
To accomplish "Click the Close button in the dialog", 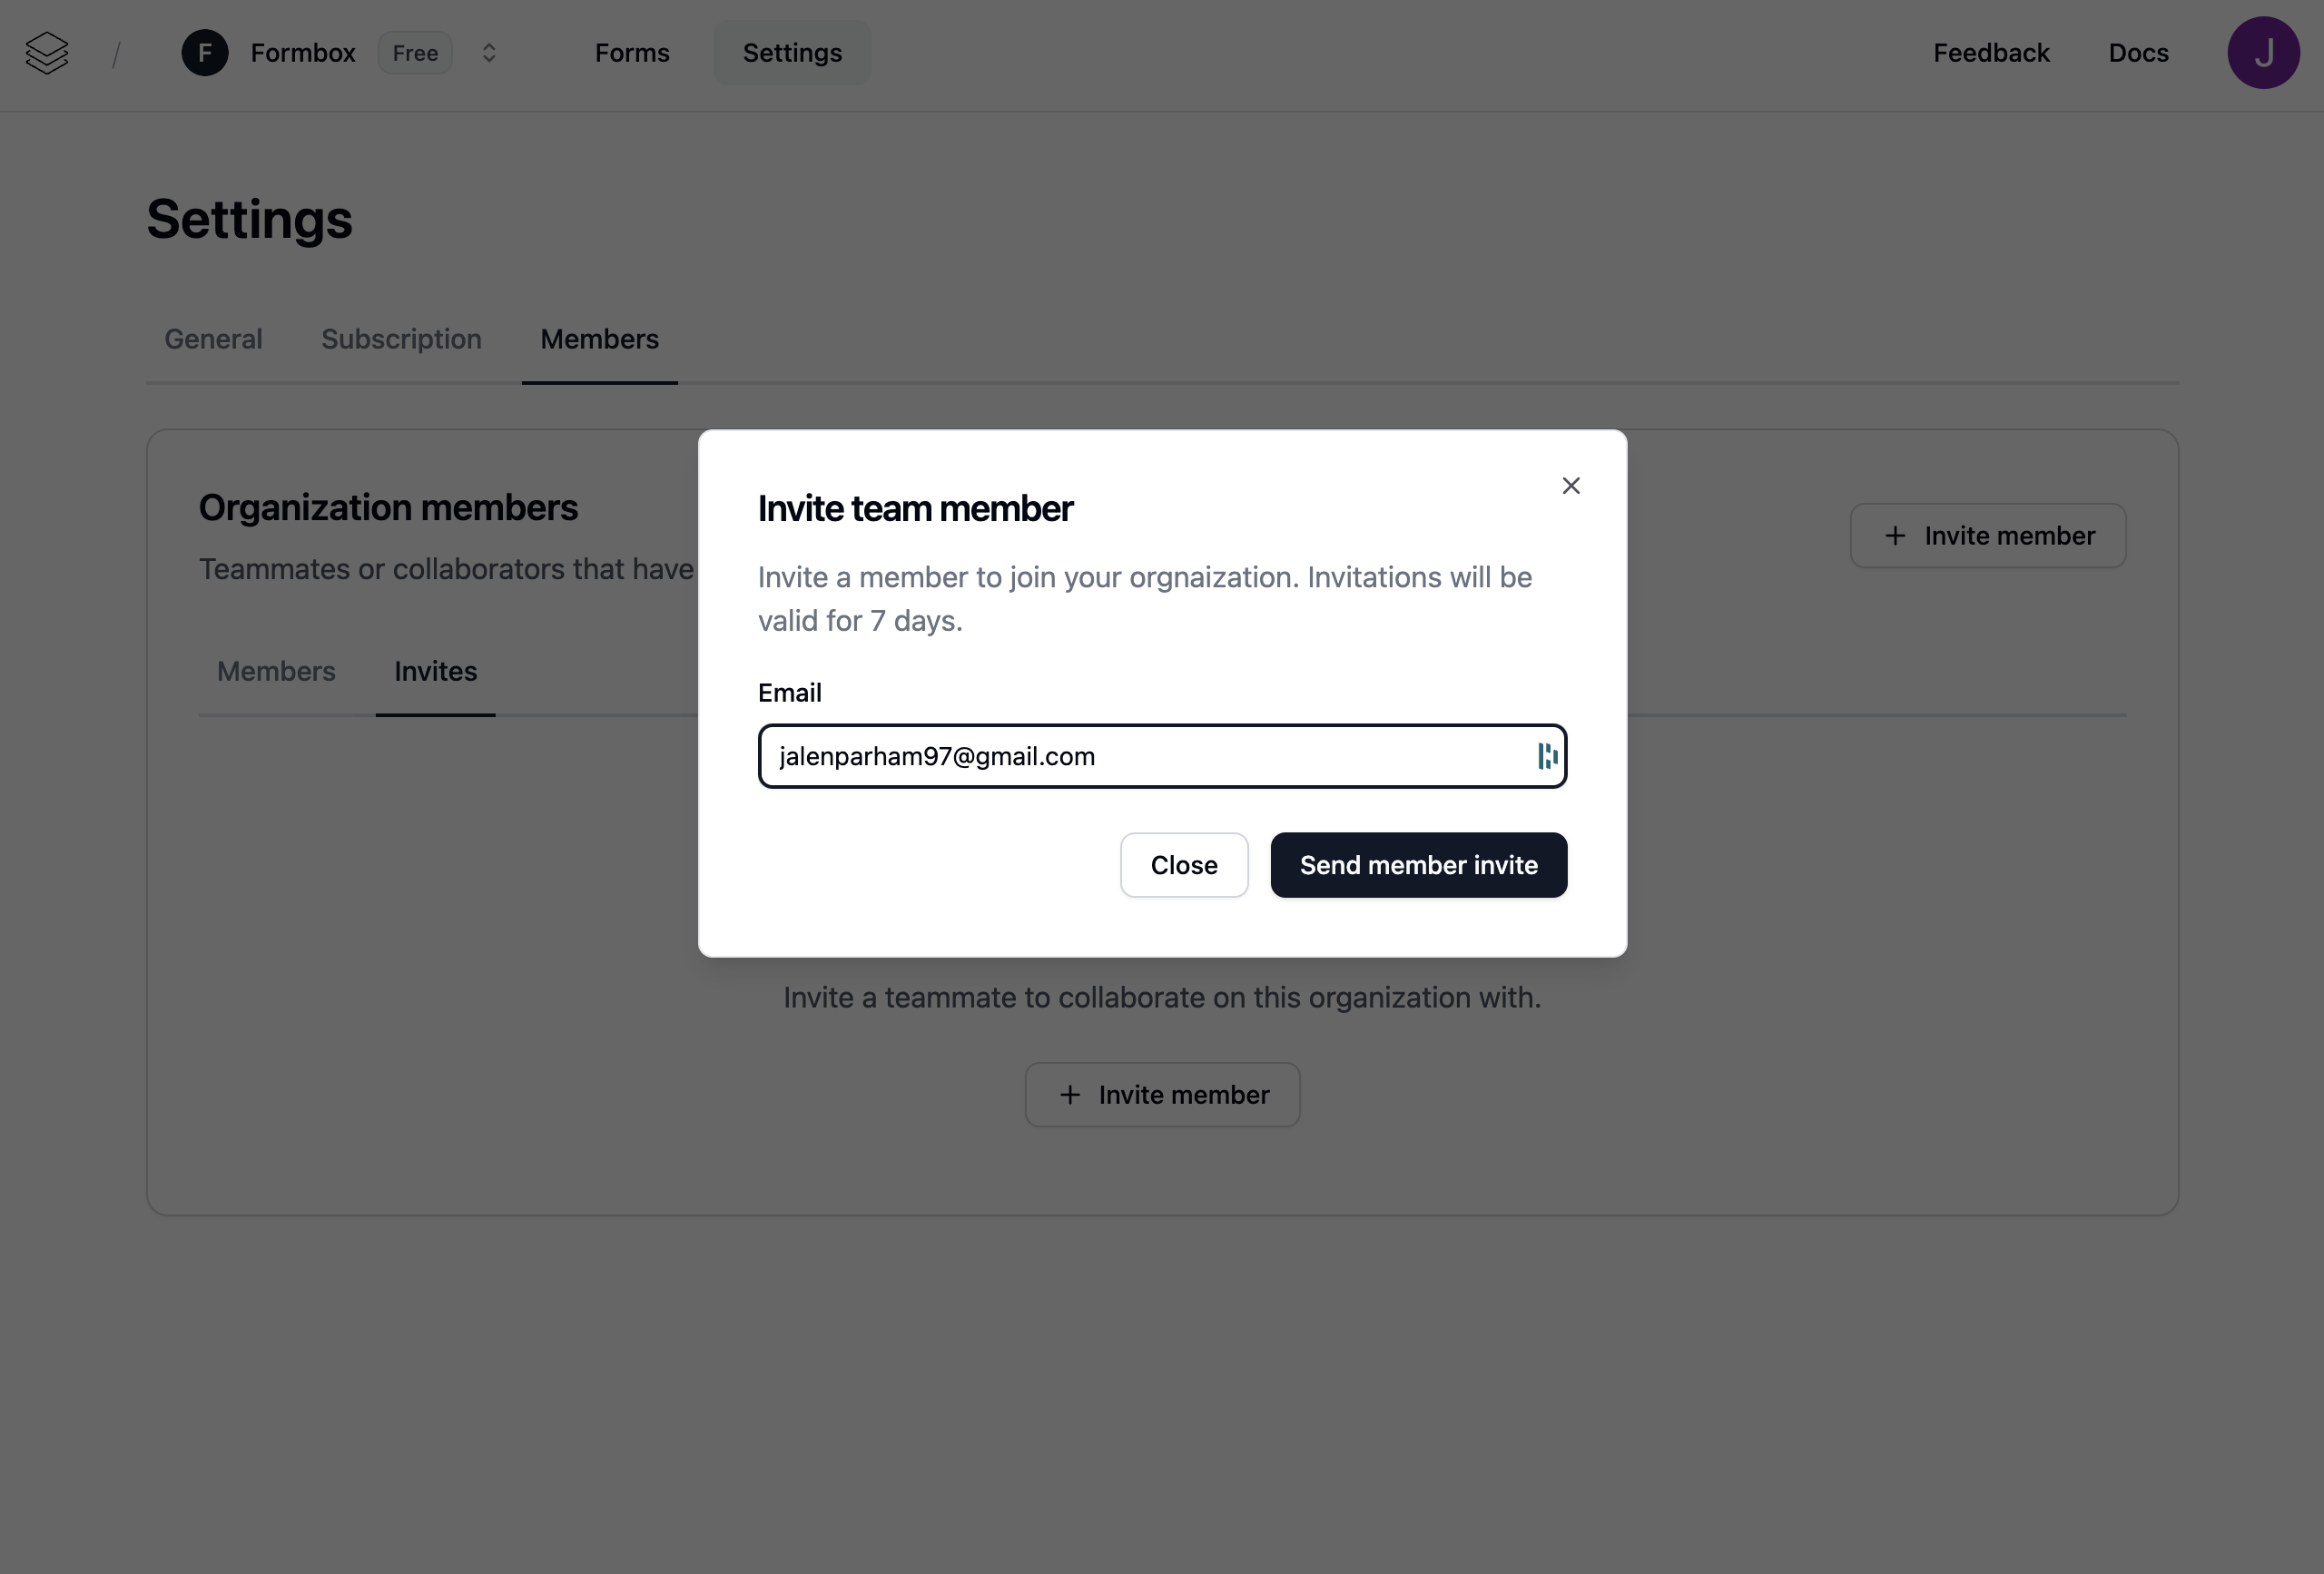I will click(1183, 865).
